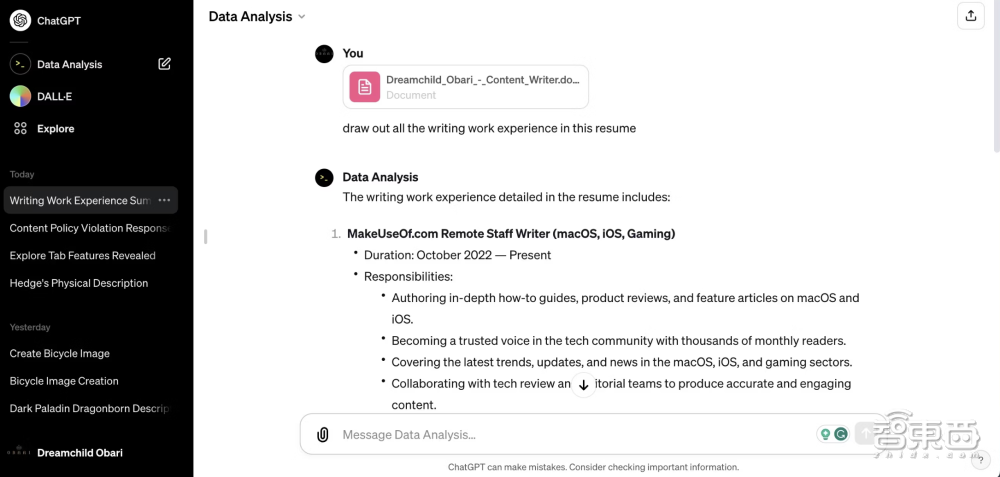1000x477 pixels.
Task: Open the attached Dreamchild_Obari resume document
Action: 465,87
